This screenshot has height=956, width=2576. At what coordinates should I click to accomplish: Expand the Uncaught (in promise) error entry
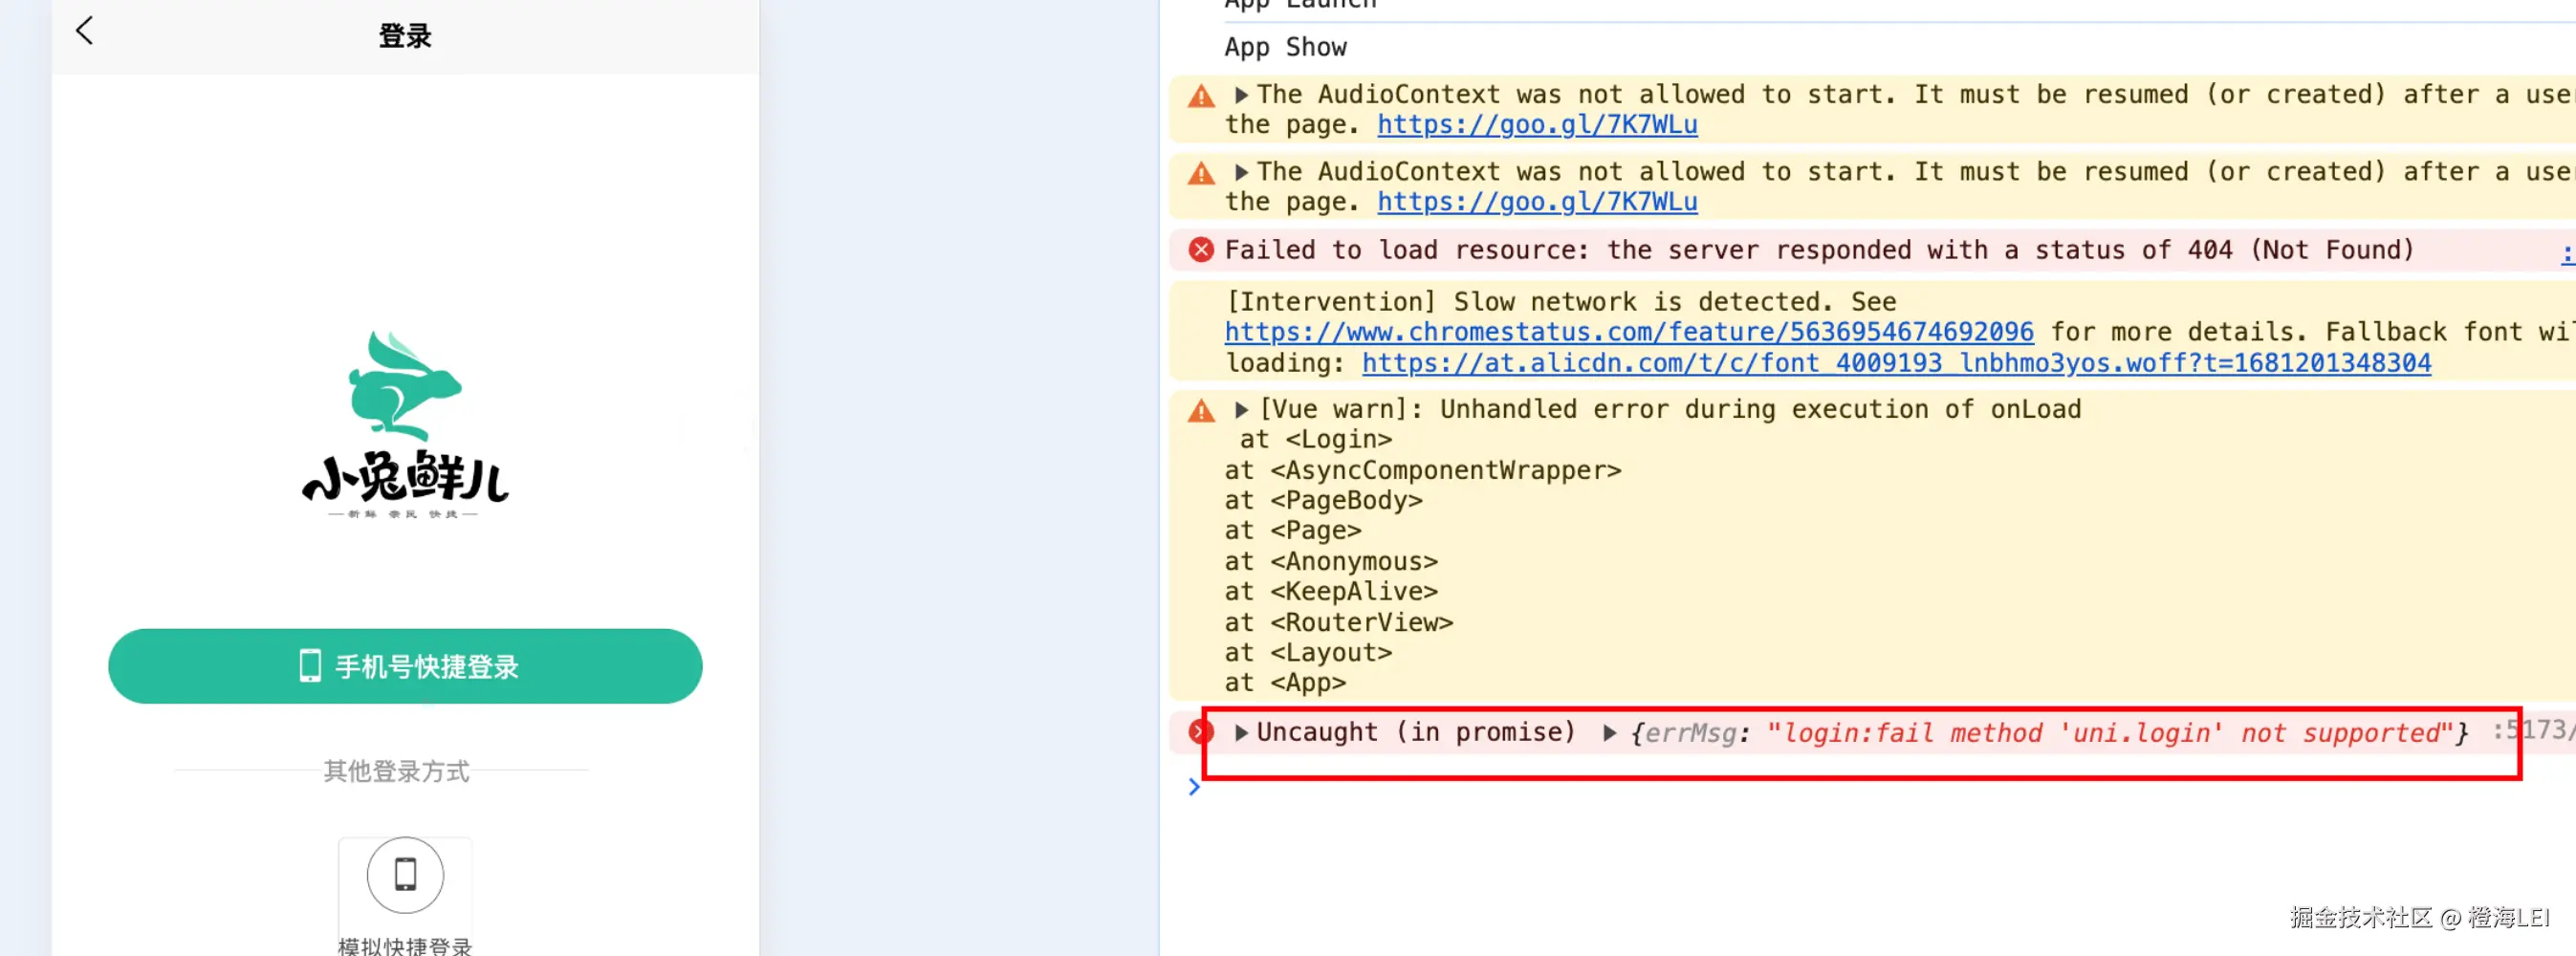[x=1241, y=733]
